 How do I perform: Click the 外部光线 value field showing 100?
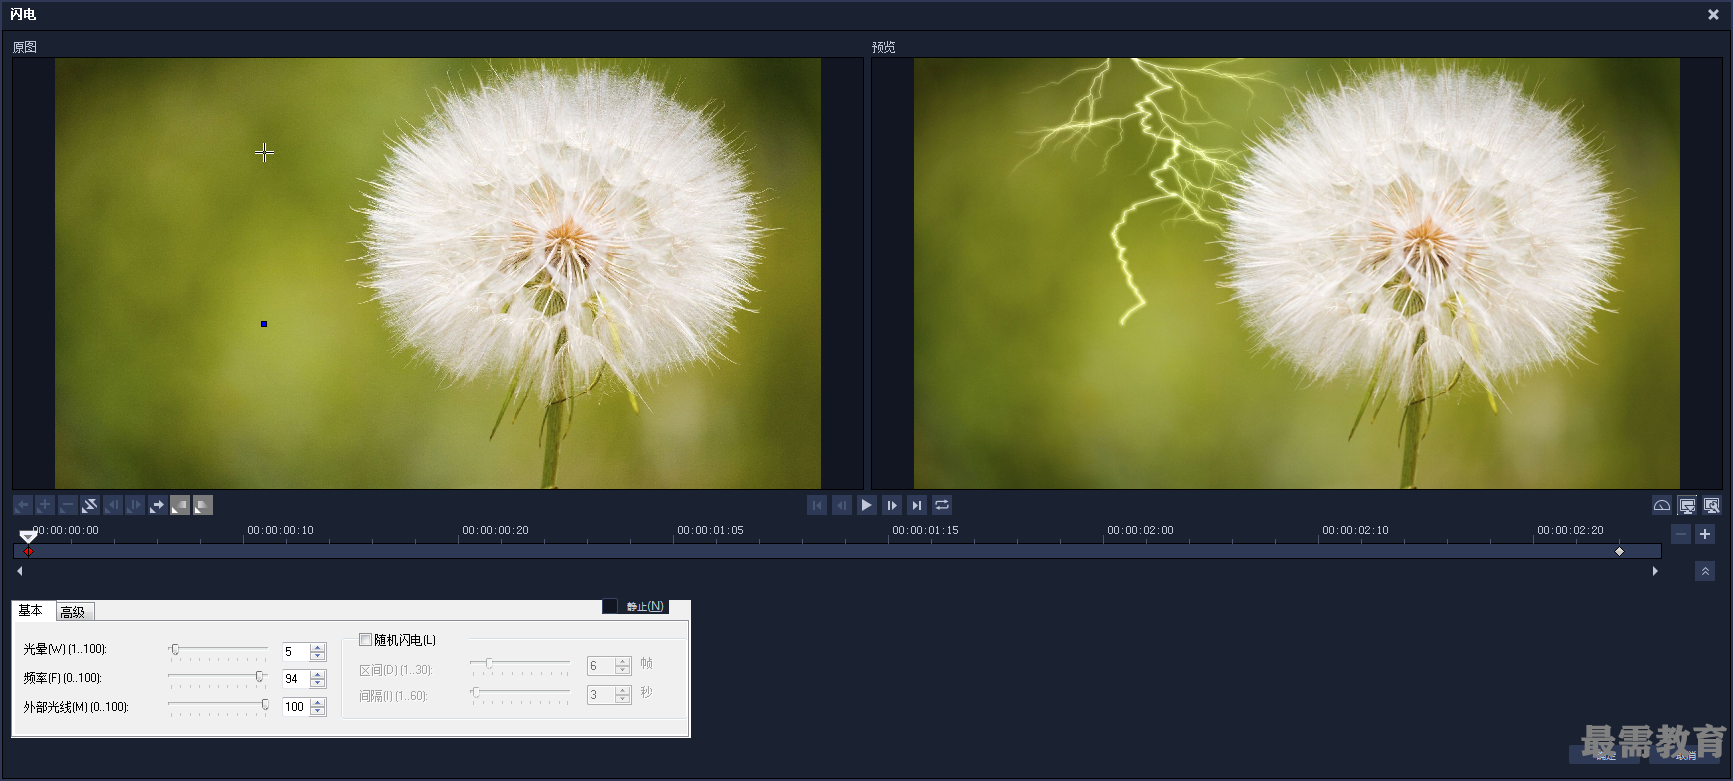pos(296,707)
